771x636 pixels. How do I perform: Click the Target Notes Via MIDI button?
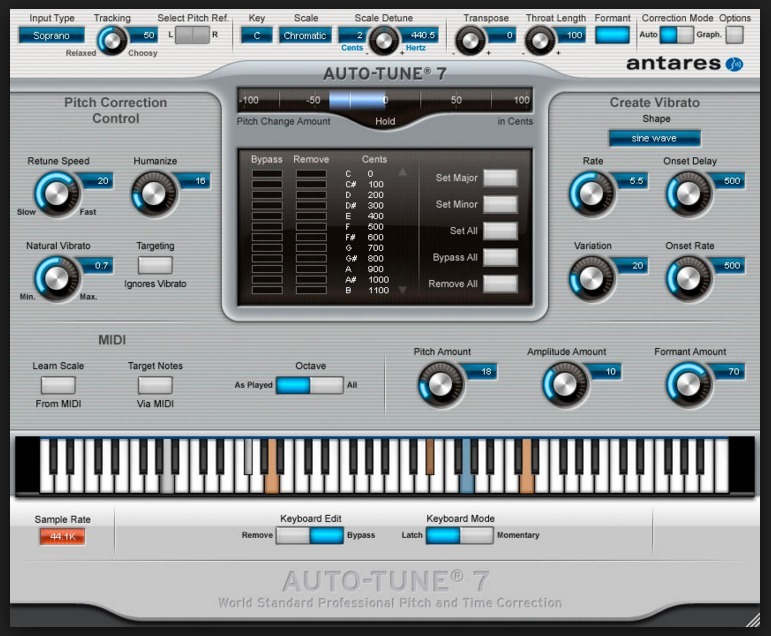tap(155, 385)
